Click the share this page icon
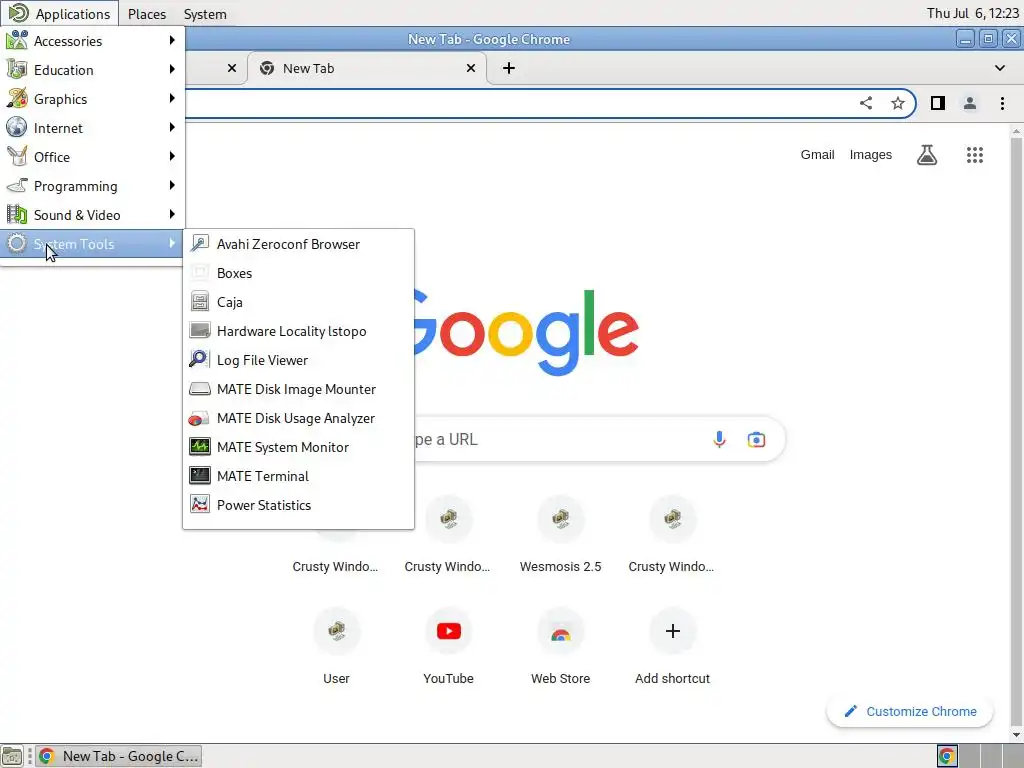 tap(866, 103)
